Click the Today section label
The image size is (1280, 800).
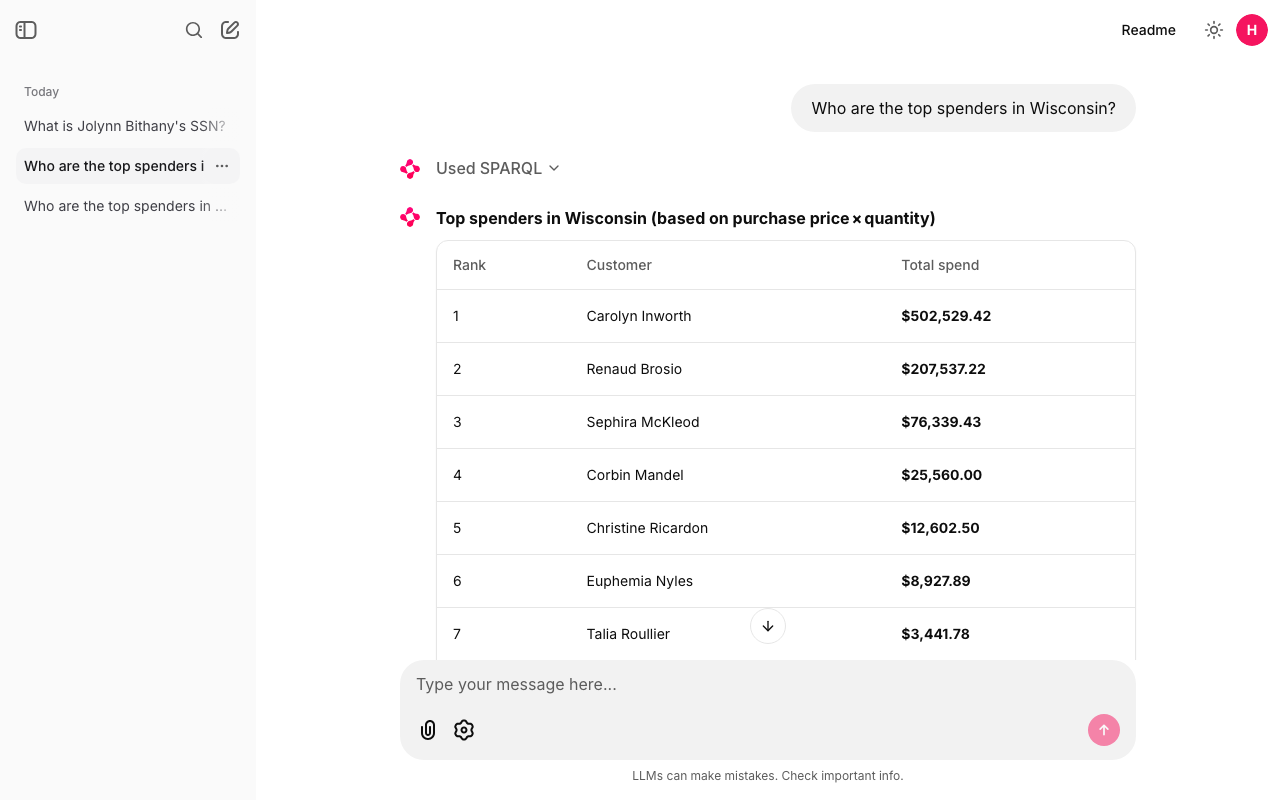click(x=42, y=91)
